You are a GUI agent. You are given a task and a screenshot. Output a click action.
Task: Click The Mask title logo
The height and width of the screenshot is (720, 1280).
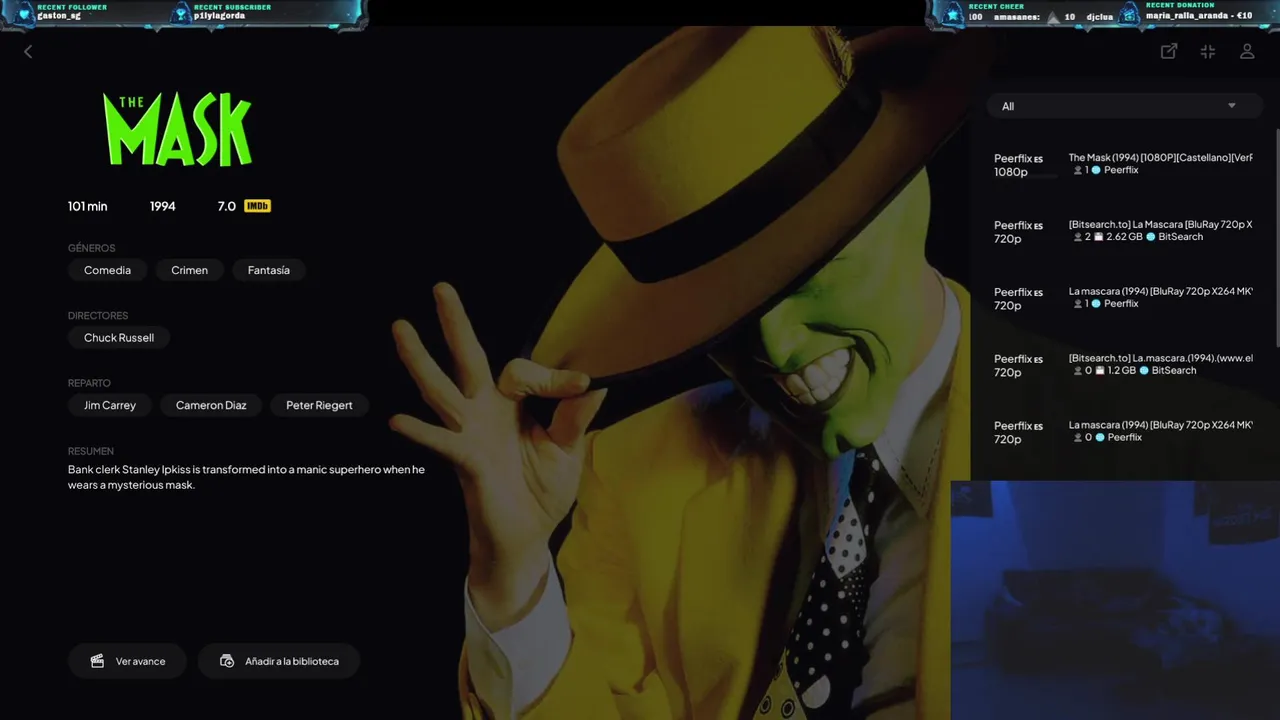[x=178, y=129]
